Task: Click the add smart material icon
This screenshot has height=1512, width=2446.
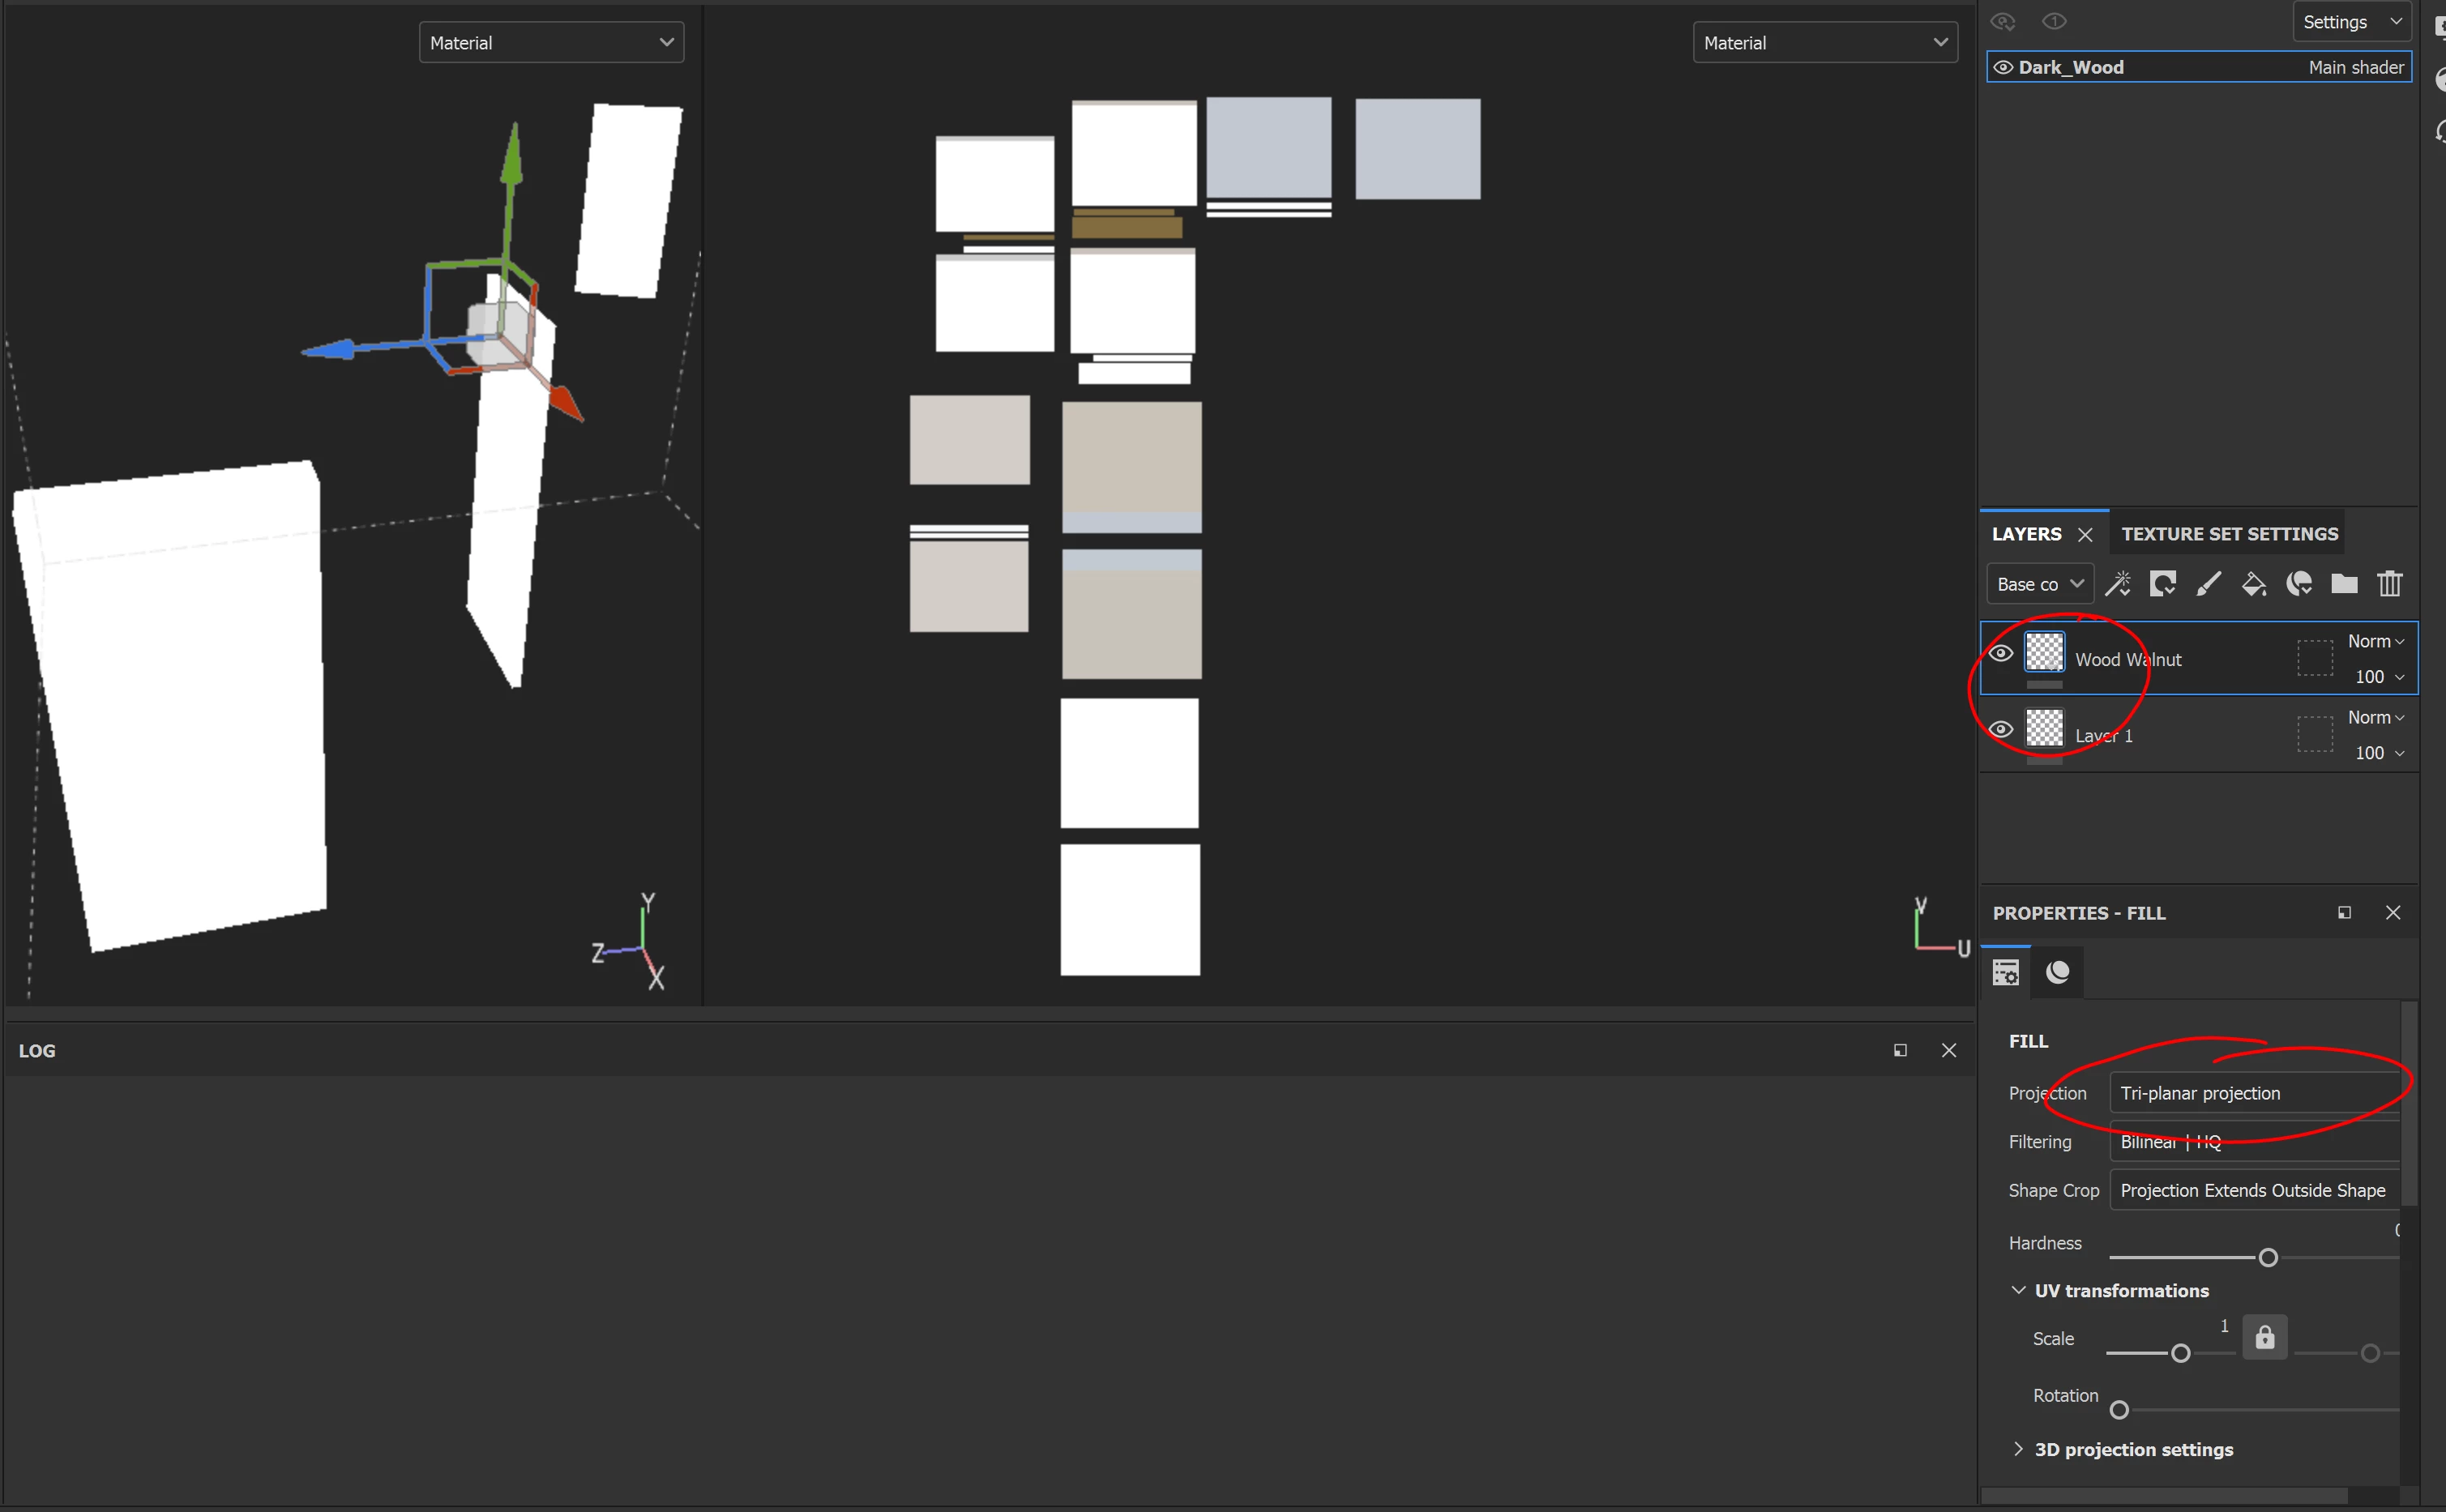Action: (2299, 584)
